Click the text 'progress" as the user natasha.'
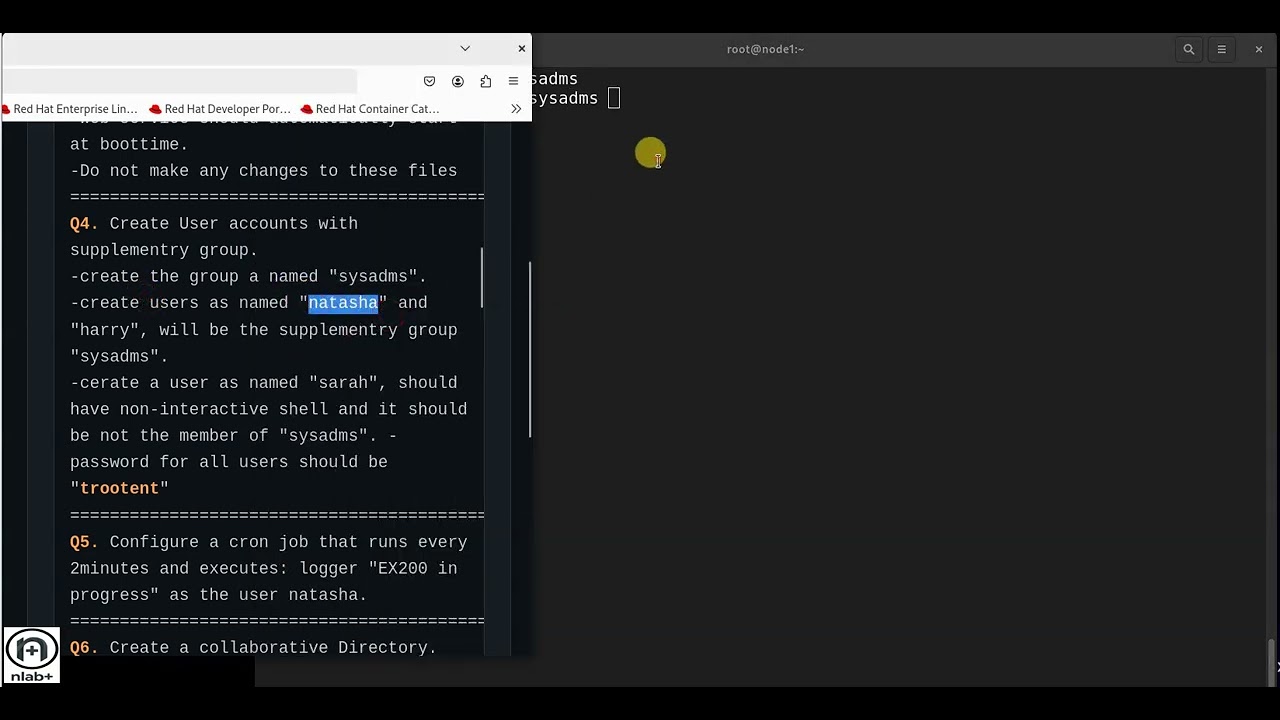This screenshot has width=1280, height=720. (218, 595)
